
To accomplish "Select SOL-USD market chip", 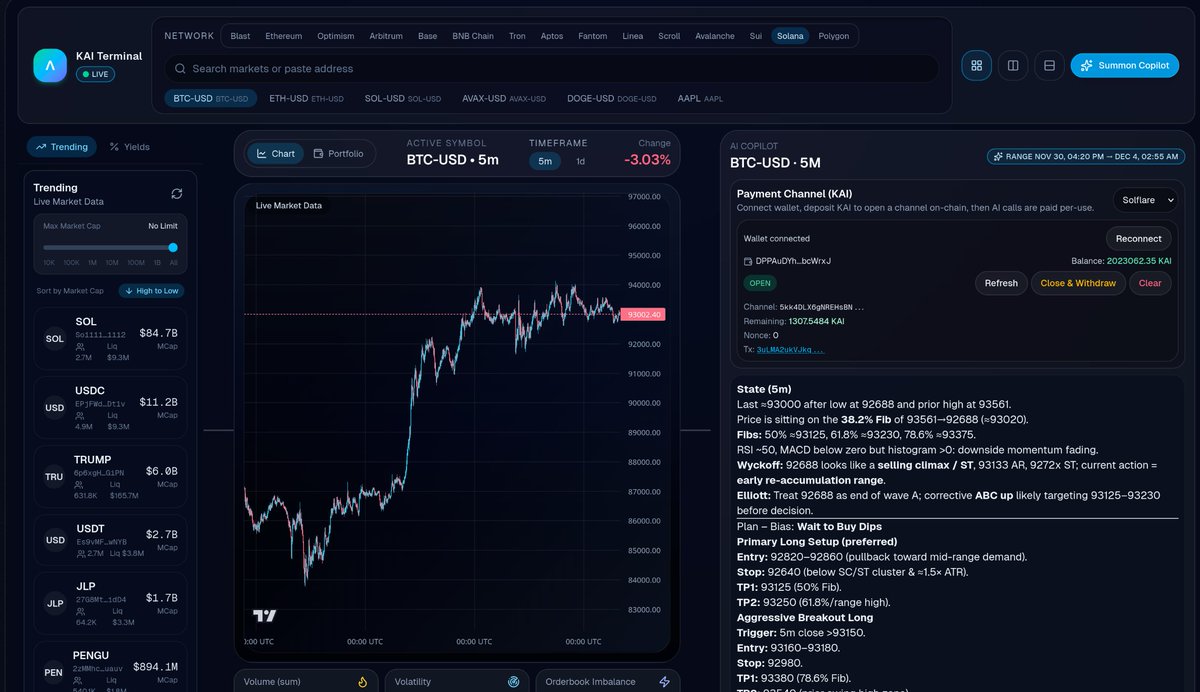I will pos(403,99).
